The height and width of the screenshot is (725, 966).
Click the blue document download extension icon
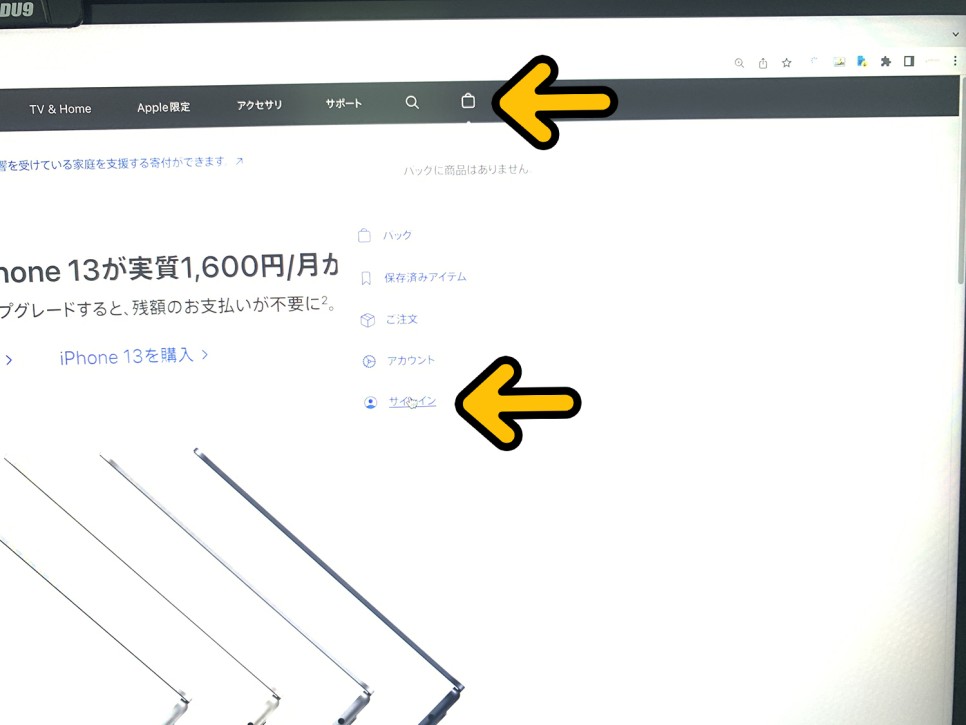click(862, 61)
